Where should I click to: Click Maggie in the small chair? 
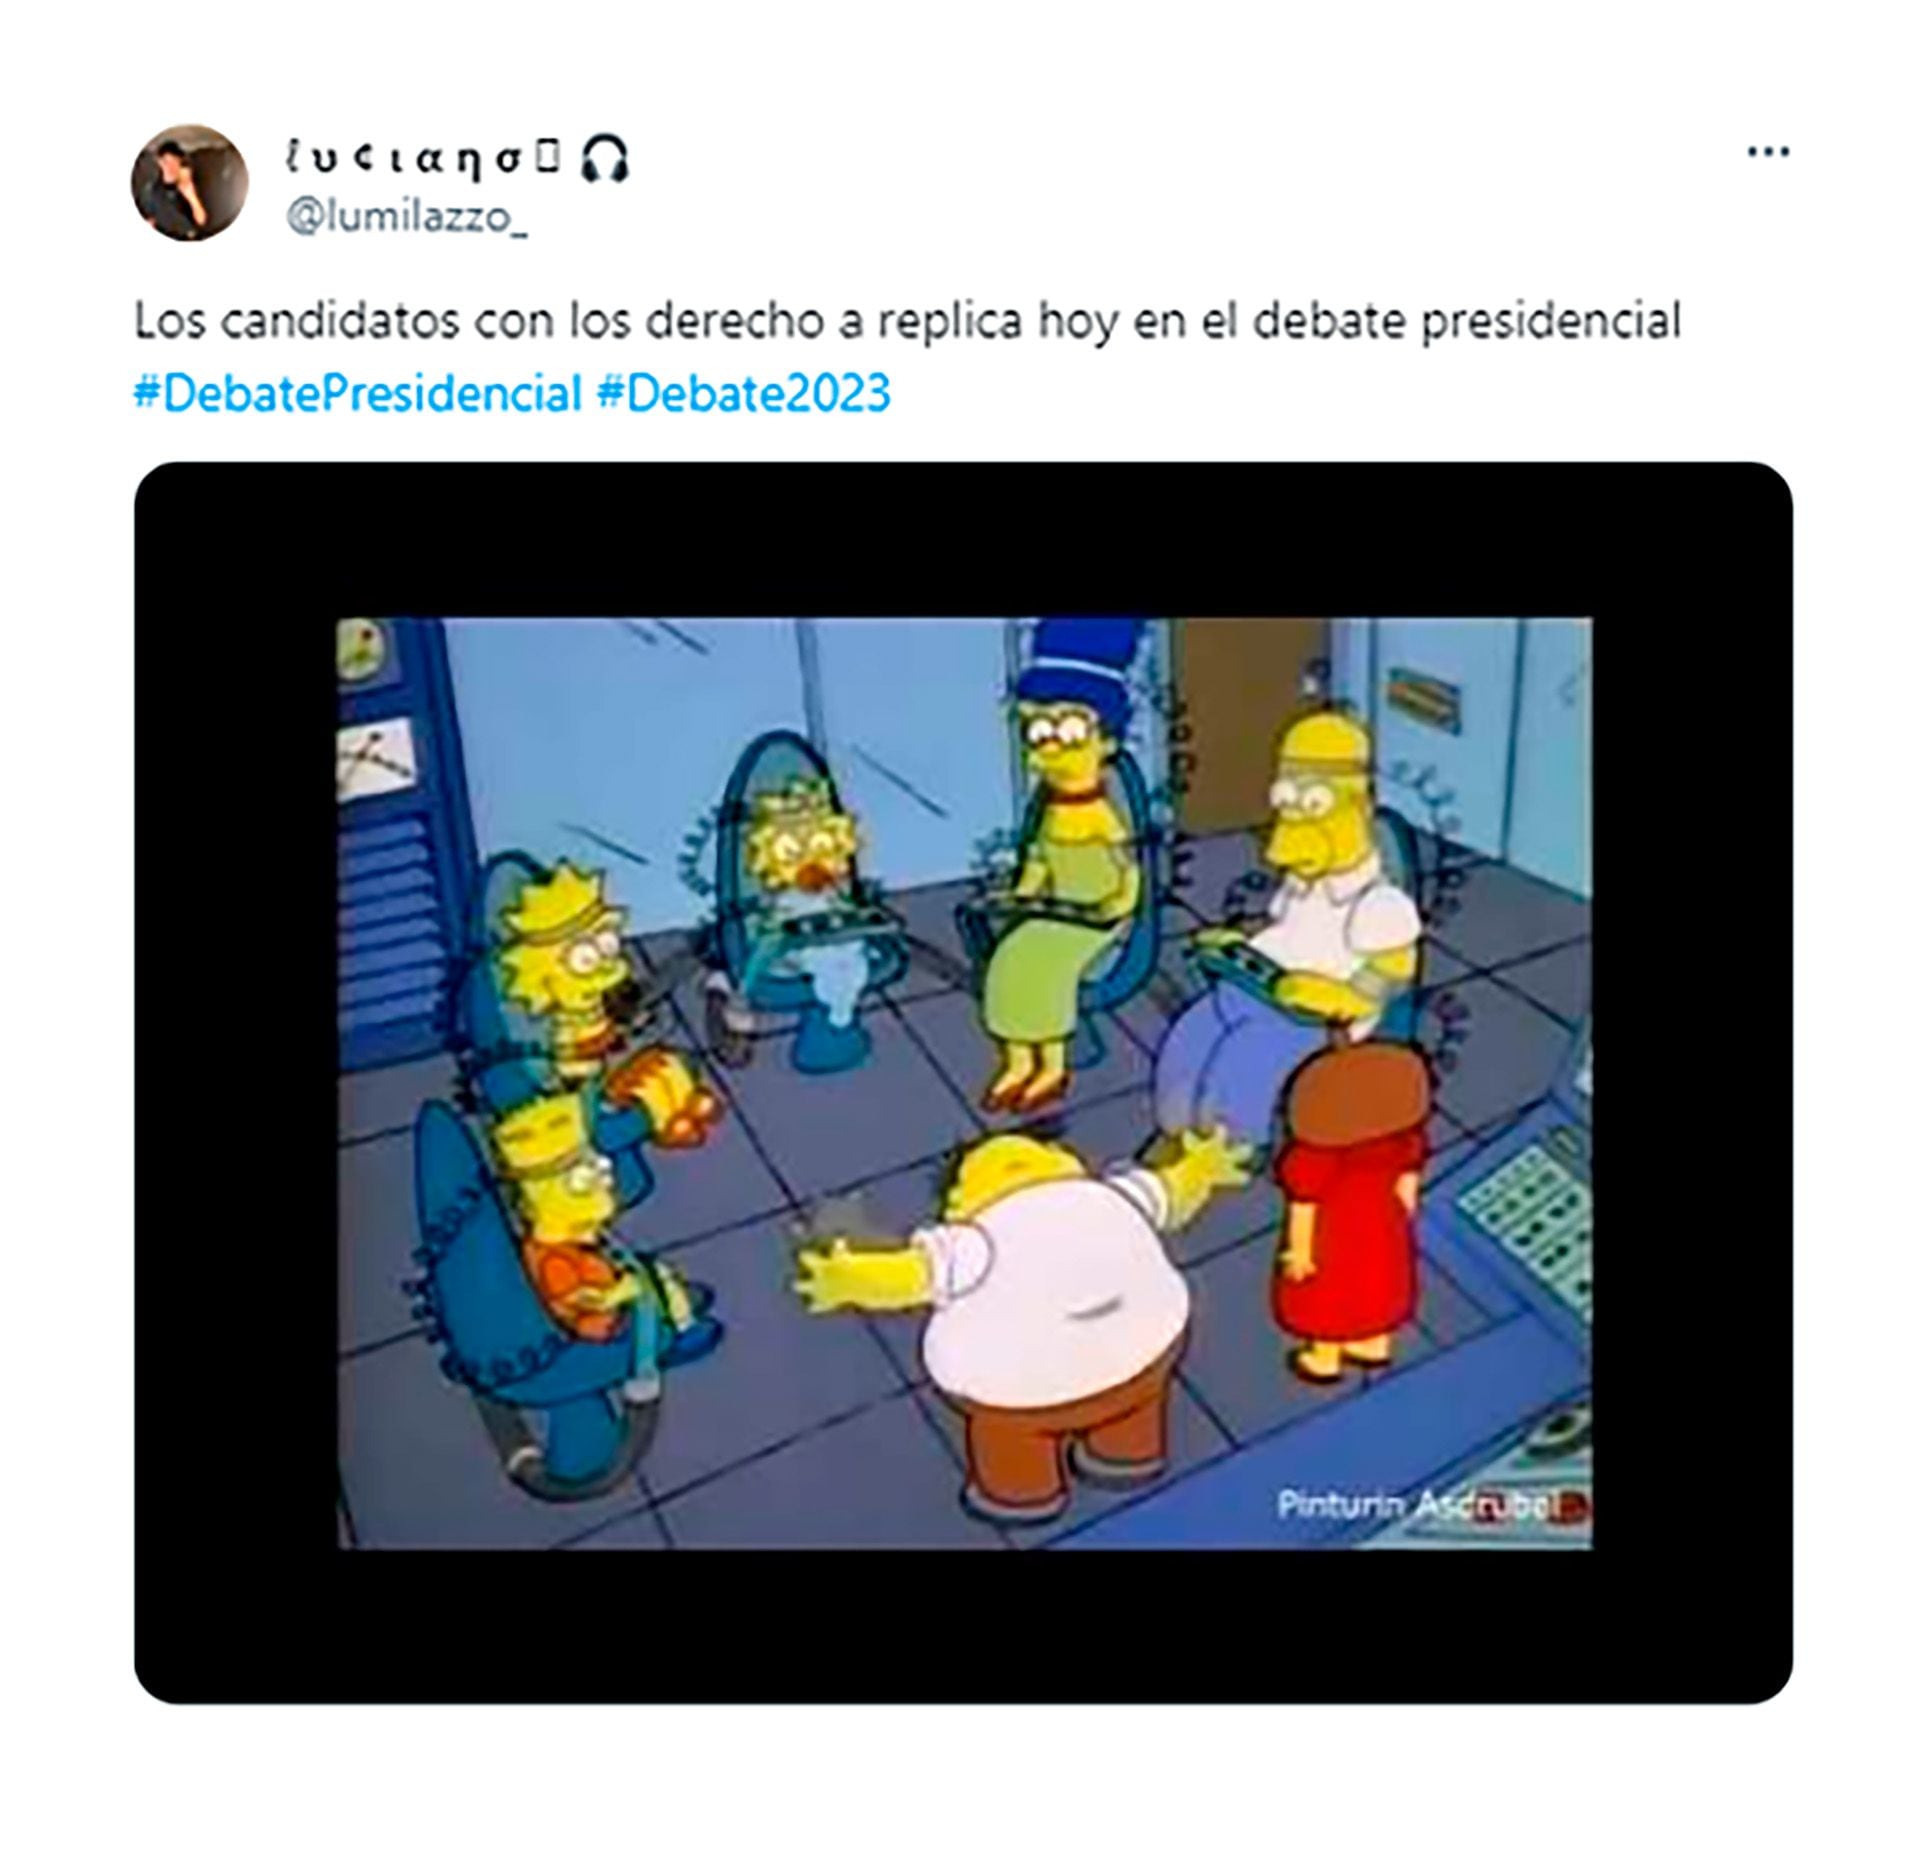tap(810, 900)
